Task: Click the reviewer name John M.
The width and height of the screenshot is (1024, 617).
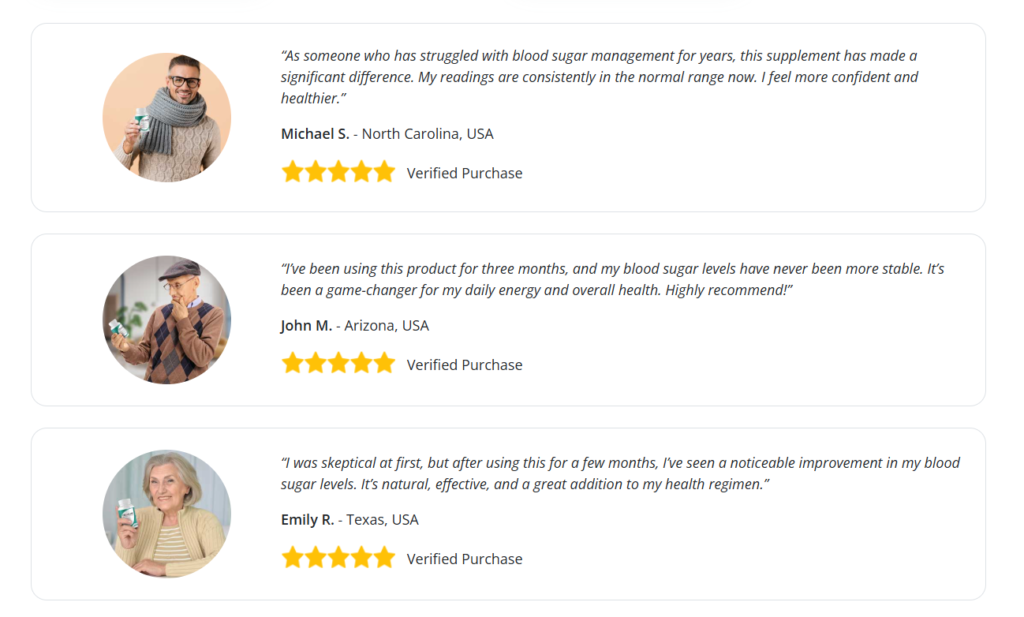Action: pyautogui.click(x=306, y=326)
